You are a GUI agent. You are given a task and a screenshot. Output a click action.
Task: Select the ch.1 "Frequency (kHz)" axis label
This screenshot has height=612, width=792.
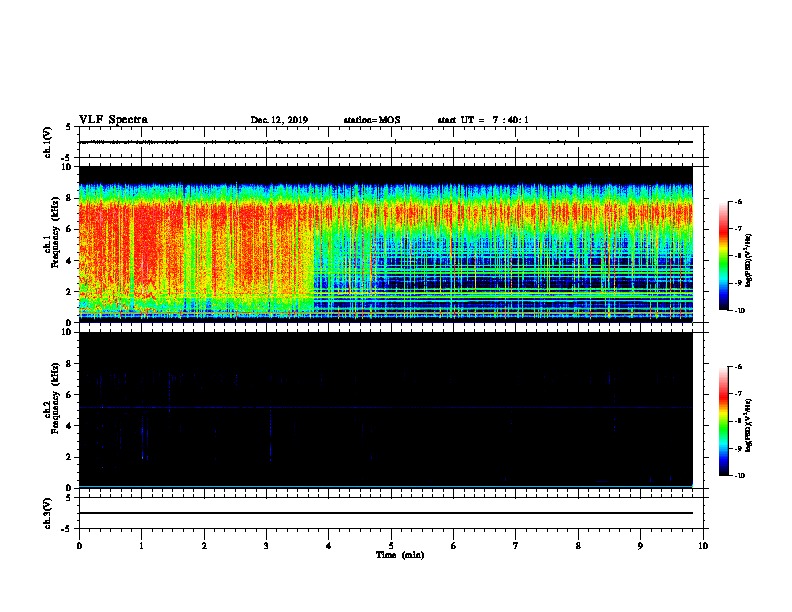pyautogui.click(x=55, y=232)
